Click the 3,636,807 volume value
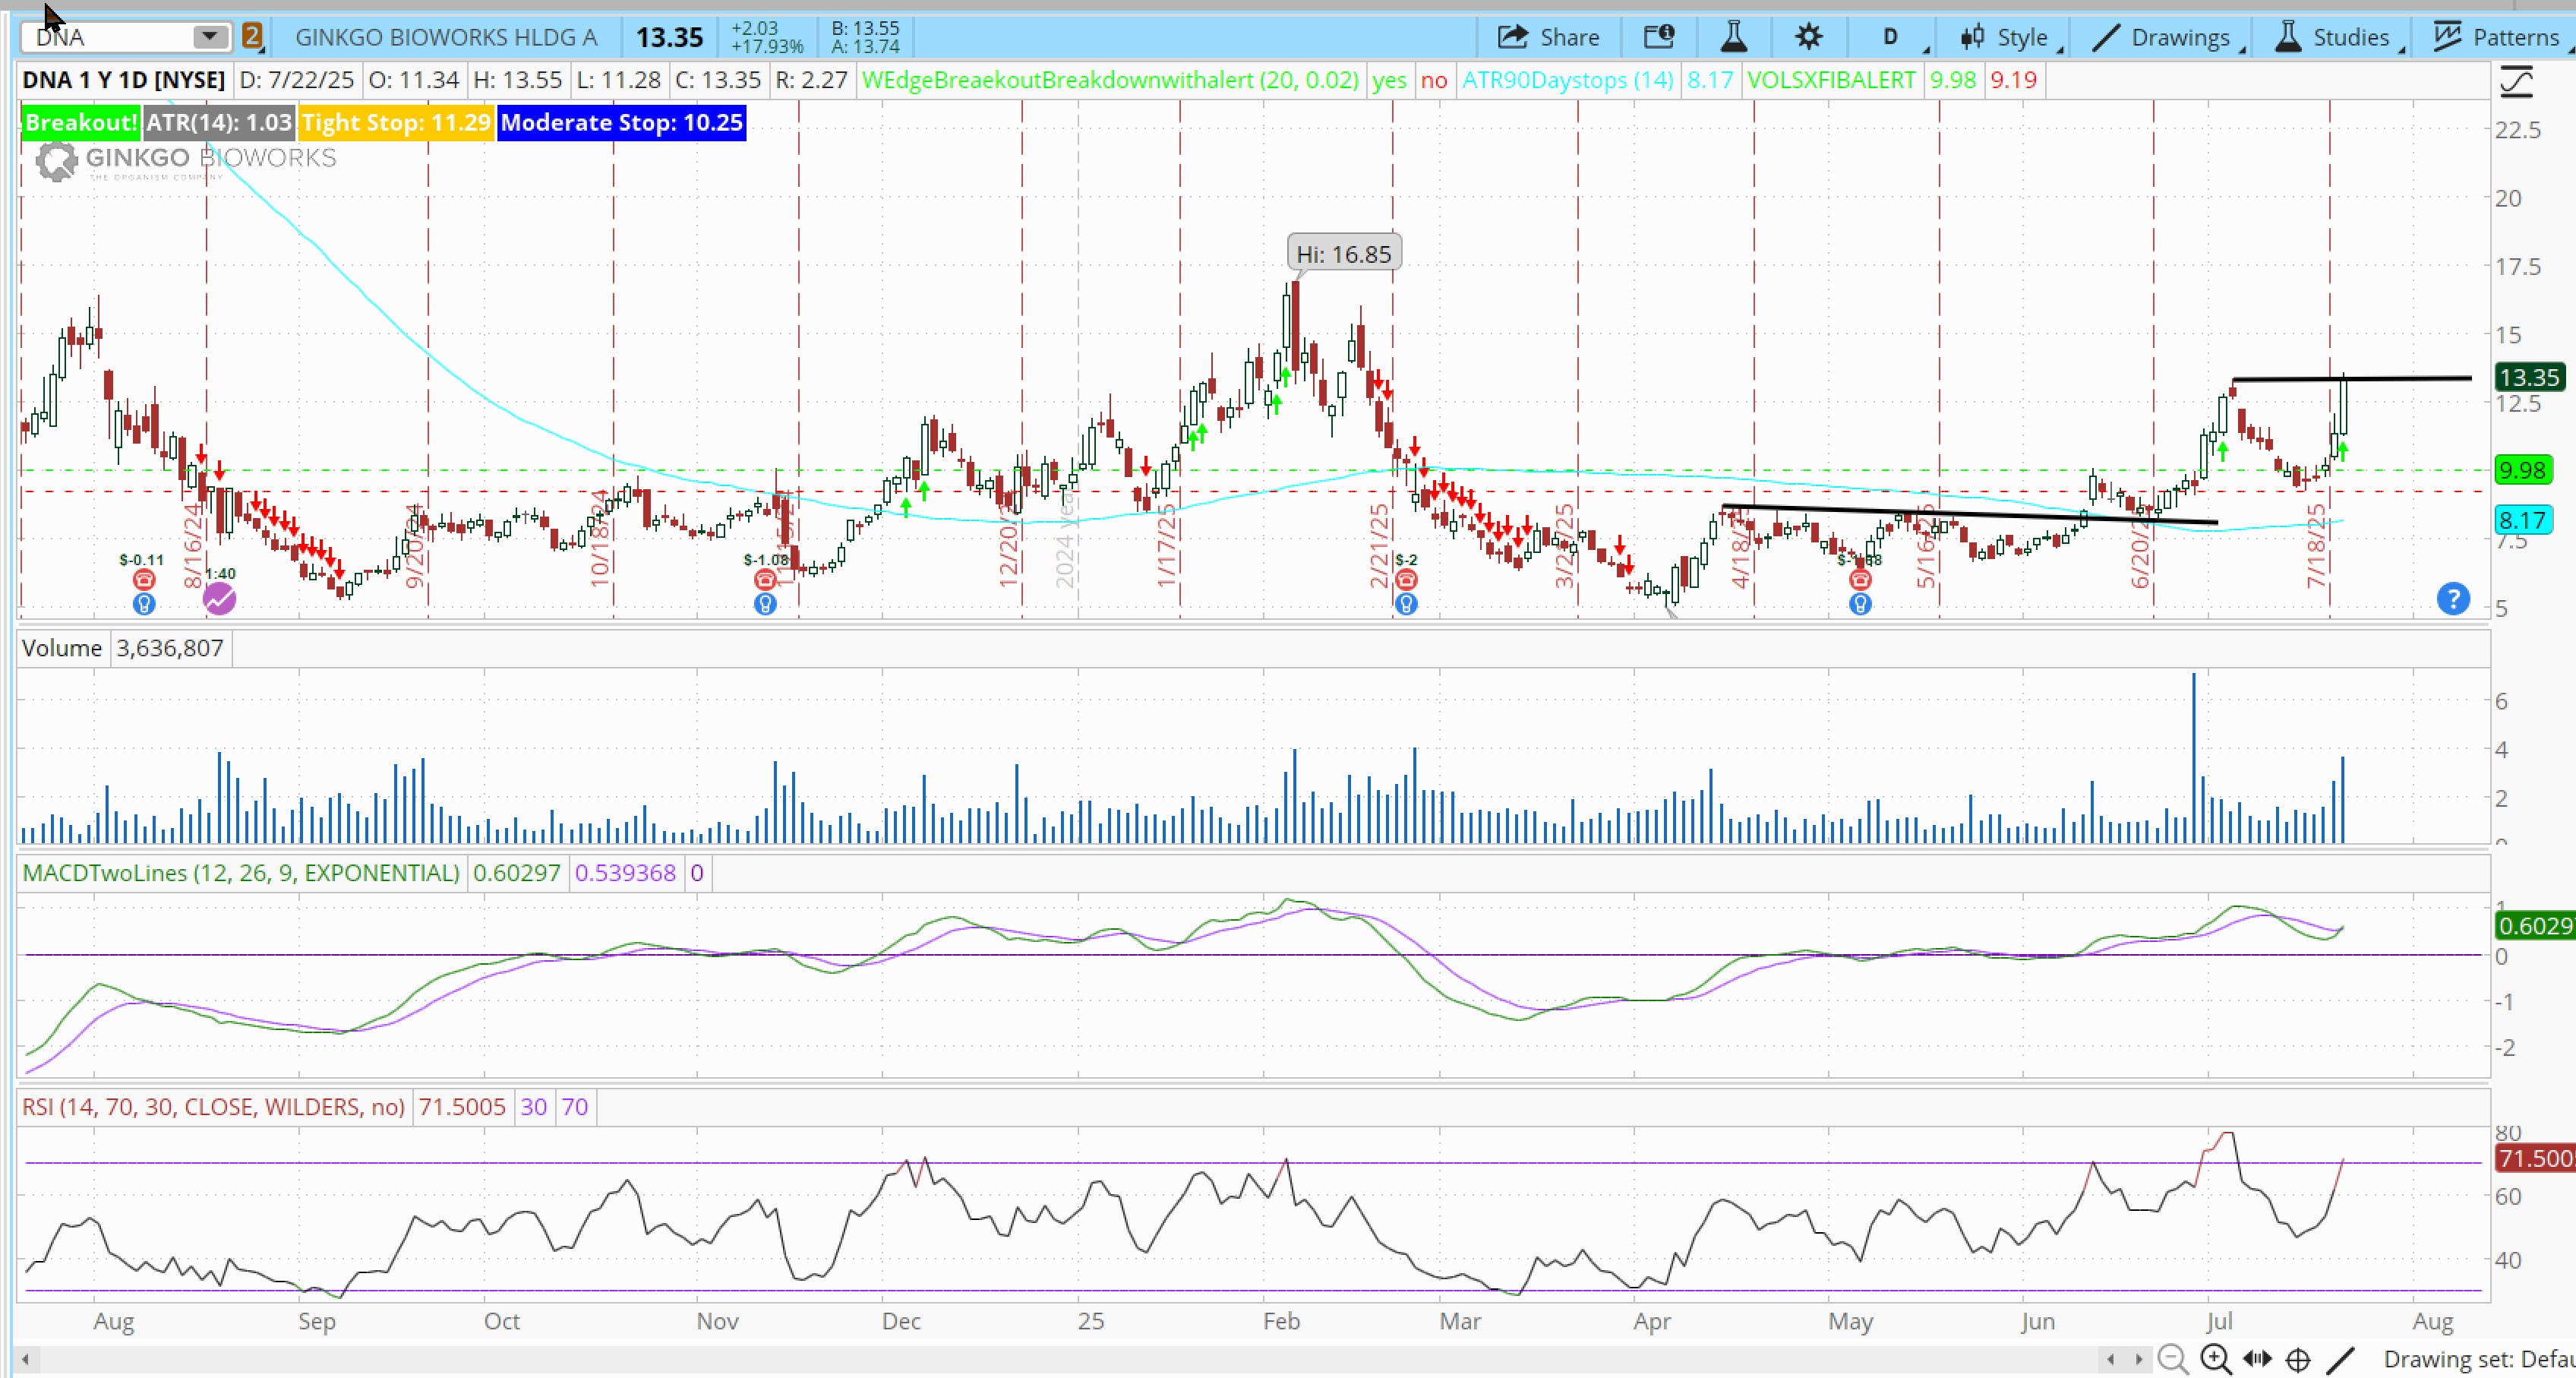Viewport: 2576px width, 1378px height. (170, 648)
